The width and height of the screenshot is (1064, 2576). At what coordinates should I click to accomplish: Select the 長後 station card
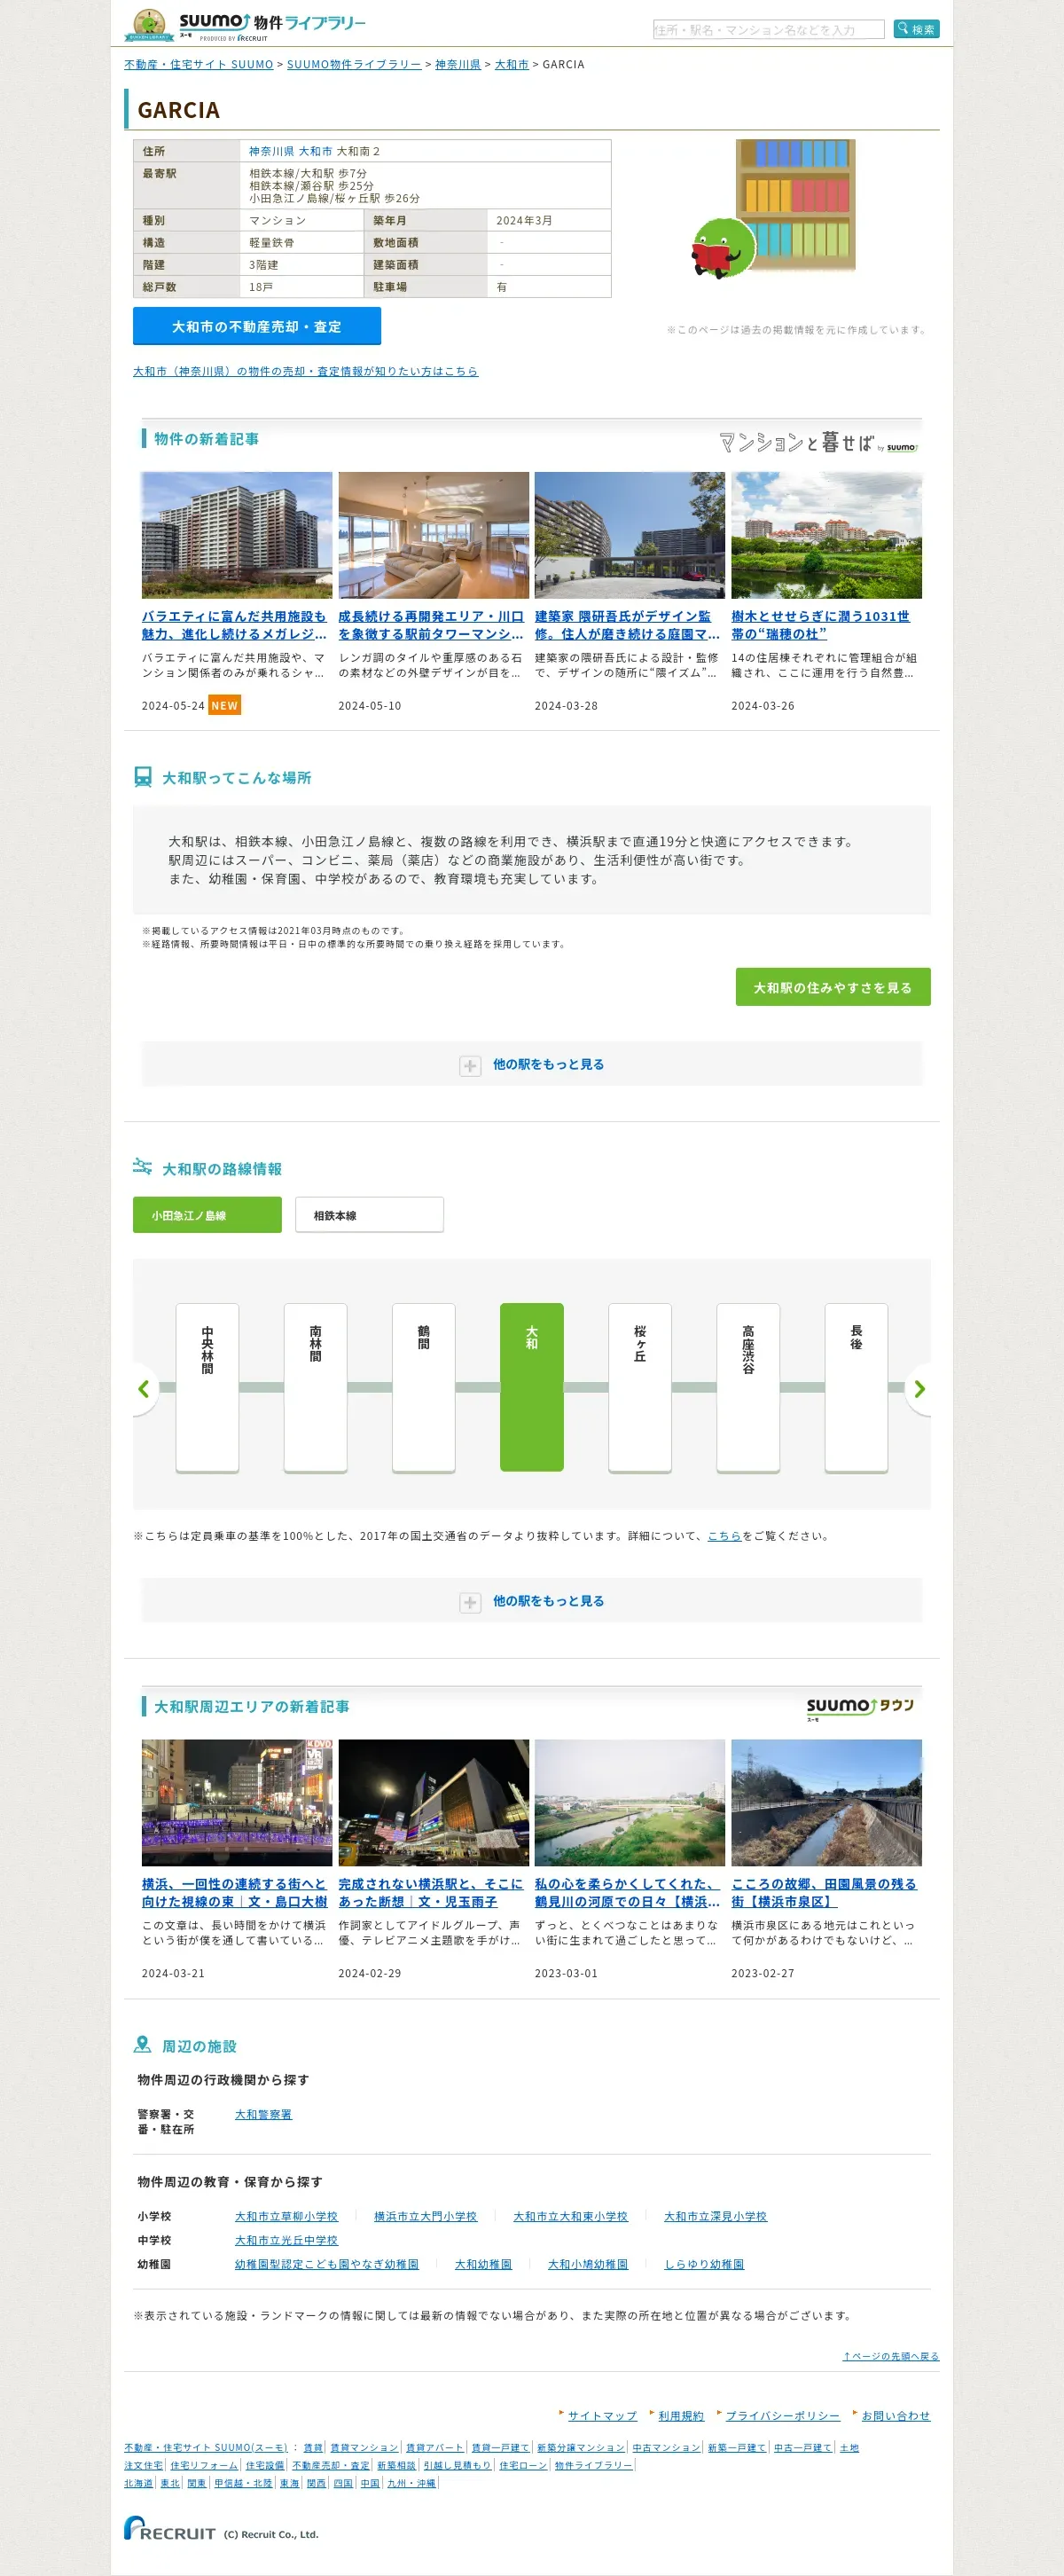[856, 1388]
